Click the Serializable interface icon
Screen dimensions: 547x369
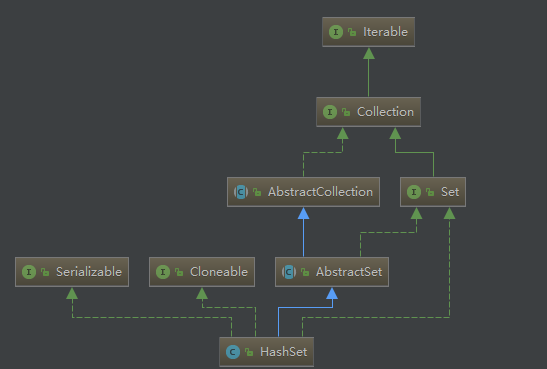(x=29, y=272)
